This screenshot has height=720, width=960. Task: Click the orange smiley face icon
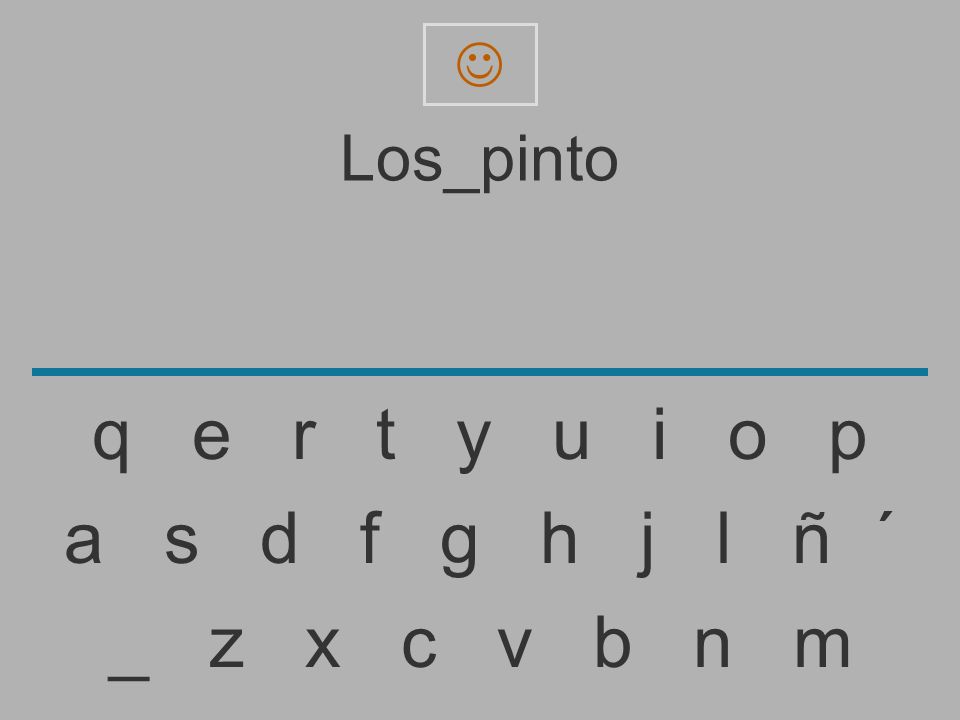(x=479, y=64)
